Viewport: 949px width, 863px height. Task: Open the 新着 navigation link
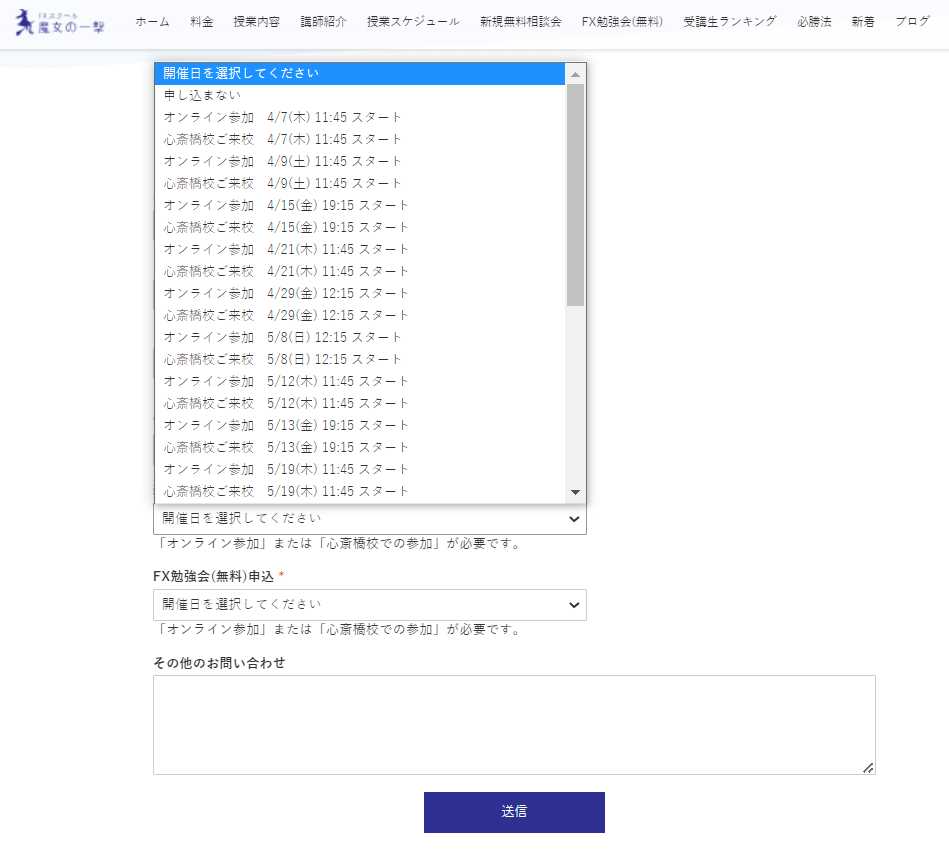pyautogui.click(x=863, y=22)
